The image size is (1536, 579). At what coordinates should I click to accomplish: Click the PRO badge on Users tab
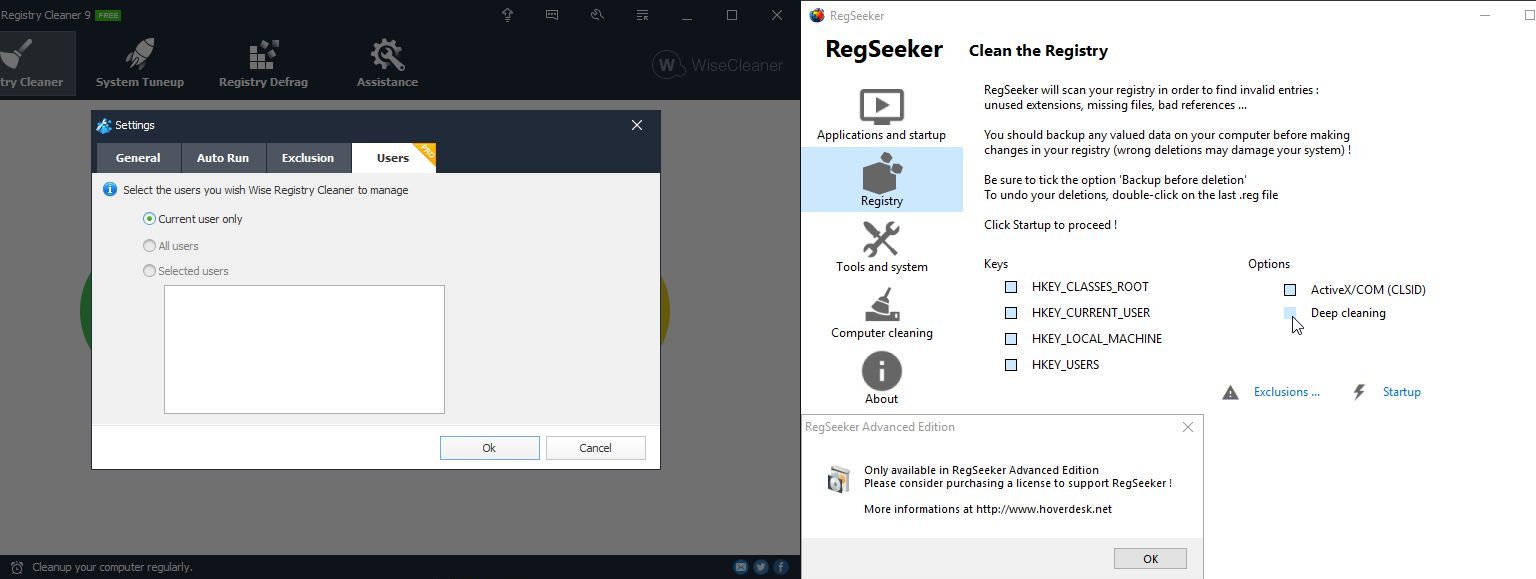pyautogui.click(x=426, y=152)
